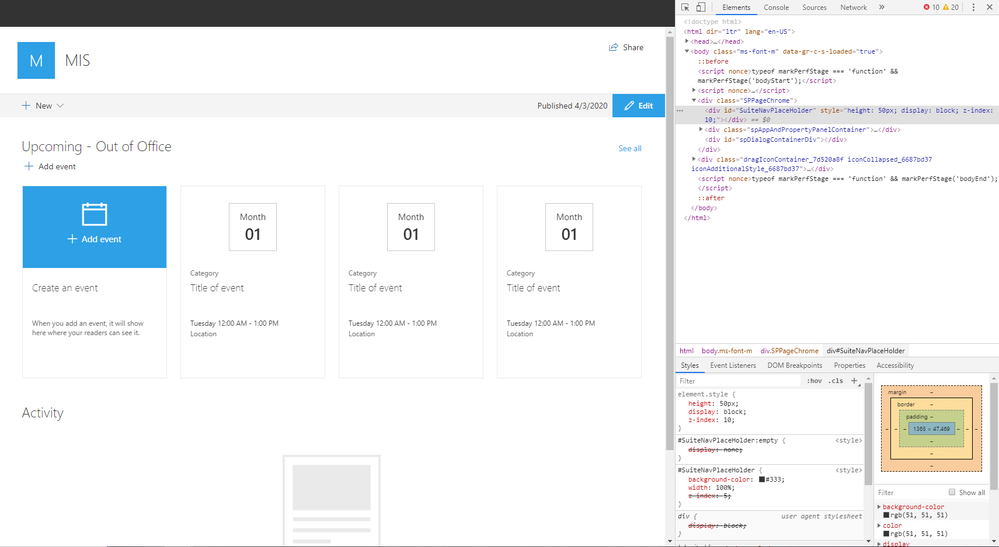
Task: Click the Computed Filter input field
Action: 911,492
